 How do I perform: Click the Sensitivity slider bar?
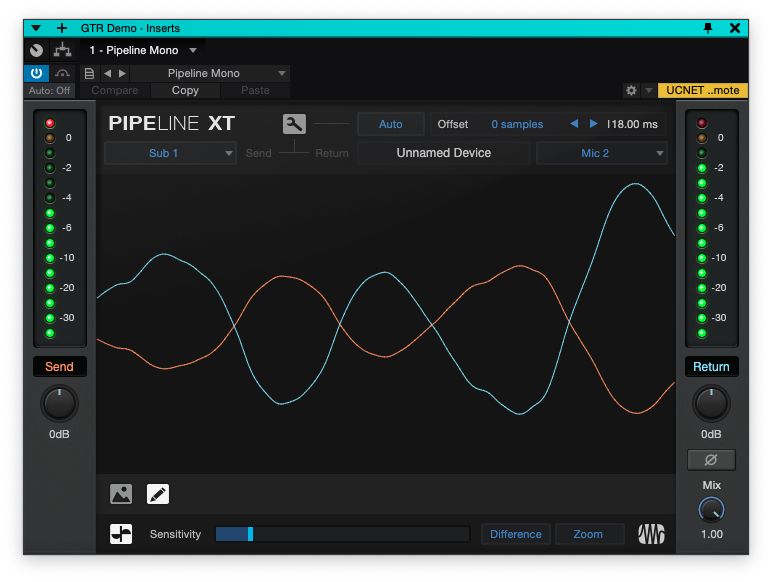pyautogui.click(x=343, y=534)
